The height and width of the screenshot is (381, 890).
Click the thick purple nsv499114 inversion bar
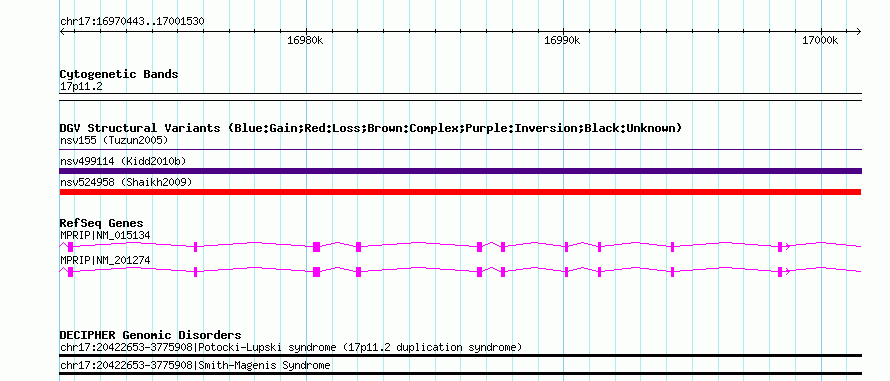[x=460, y=171]
